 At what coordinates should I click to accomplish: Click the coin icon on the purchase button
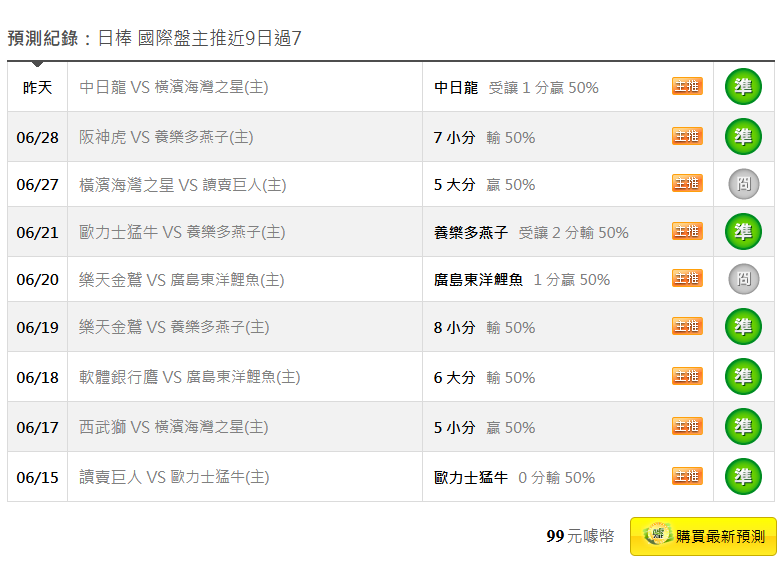pyautogui.click(x=658, y=536)
